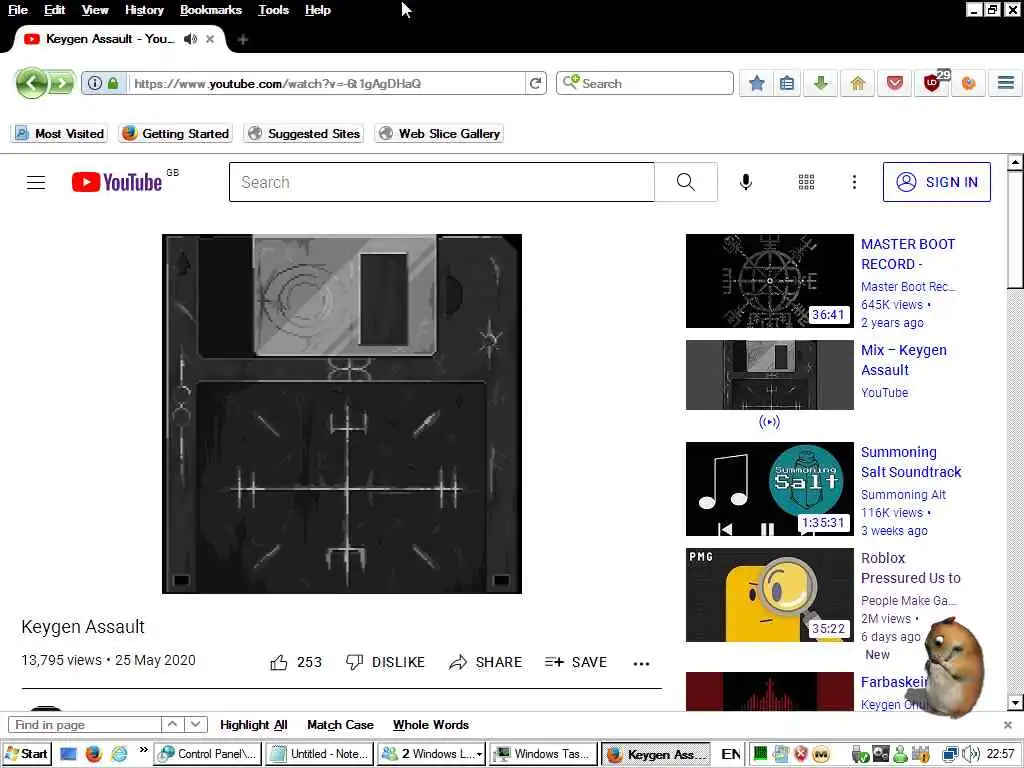
Task: Focus the YouTube search input field
Action: coord(441,182)
